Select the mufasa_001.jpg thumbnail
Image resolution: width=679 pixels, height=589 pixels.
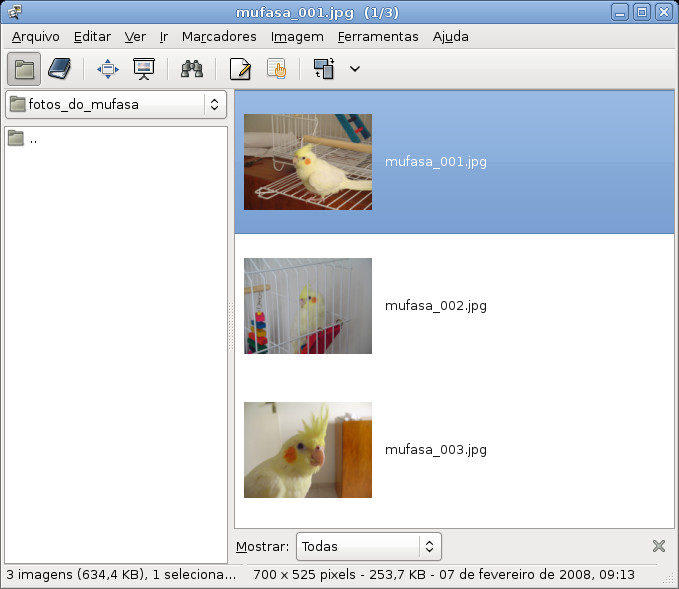(x=308, y=162)
